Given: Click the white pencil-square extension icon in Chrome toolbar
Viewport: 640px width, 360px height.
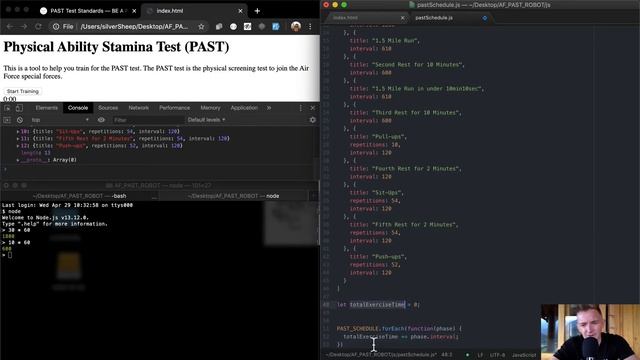Looking at the screenshot, I should tap(247, 27).
